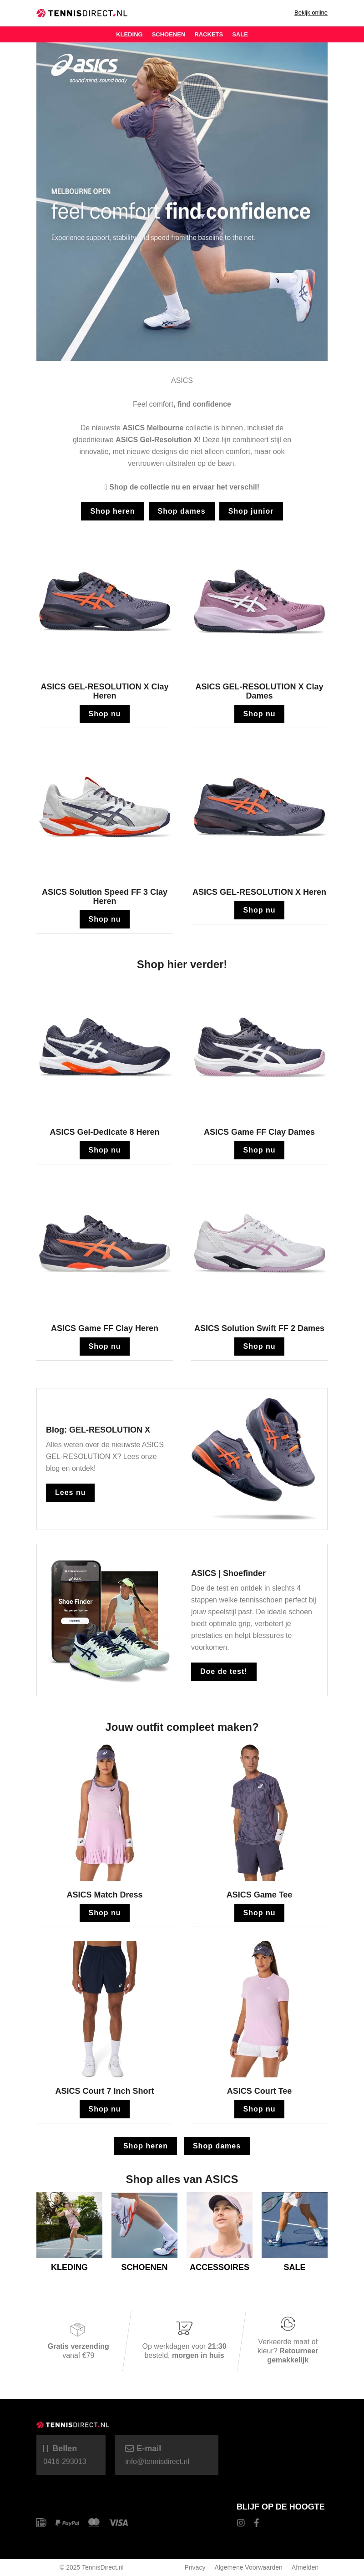This screenshot has width=364, height=2576.
Task: Click the Mastercard payment icon
Action: (x=94, y=2522)
